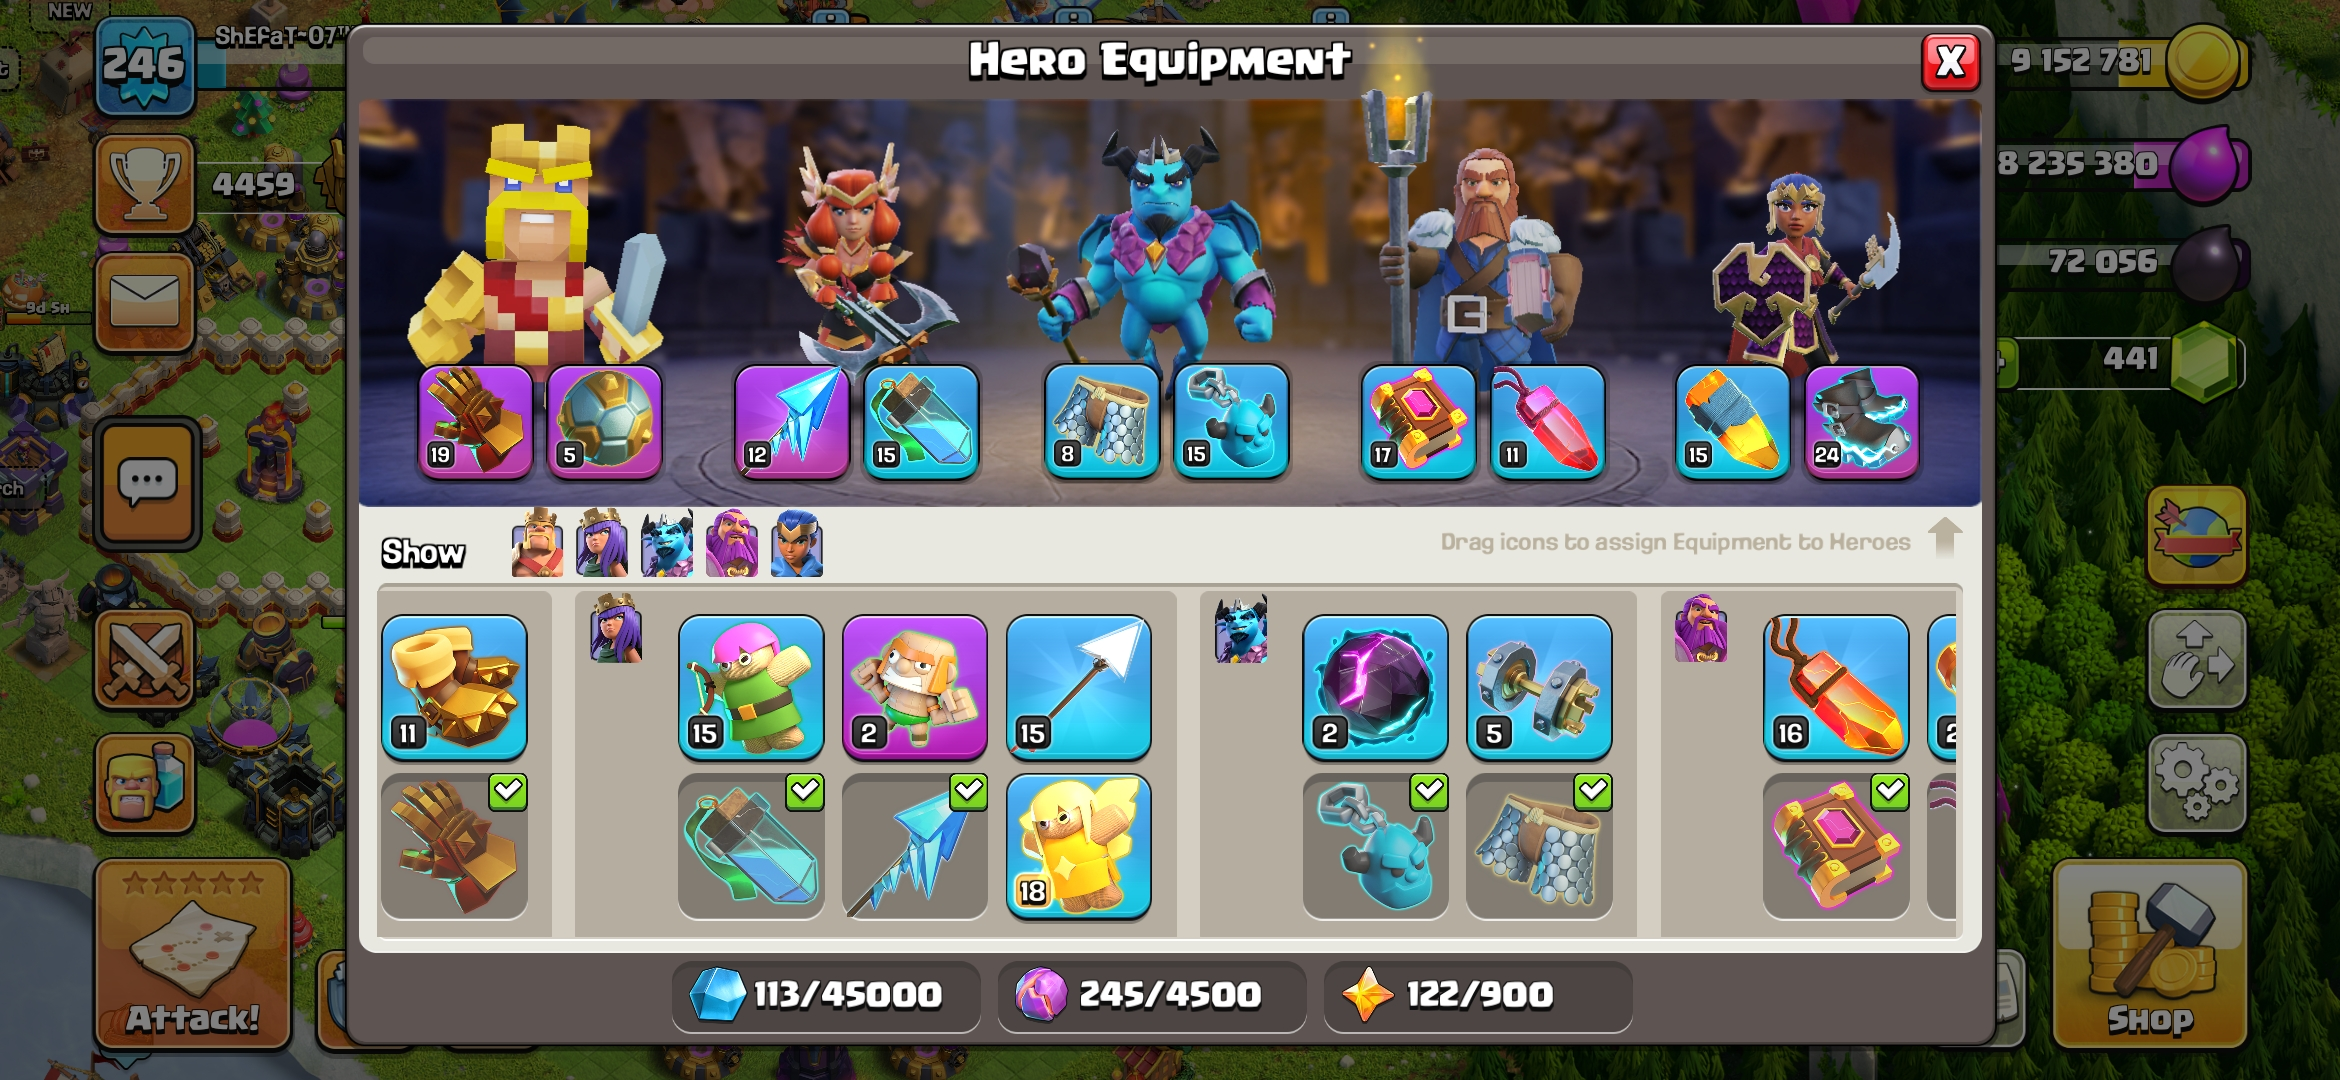
Task: Filter equipment by Barbarian King portrait
Action: [537, 543]
